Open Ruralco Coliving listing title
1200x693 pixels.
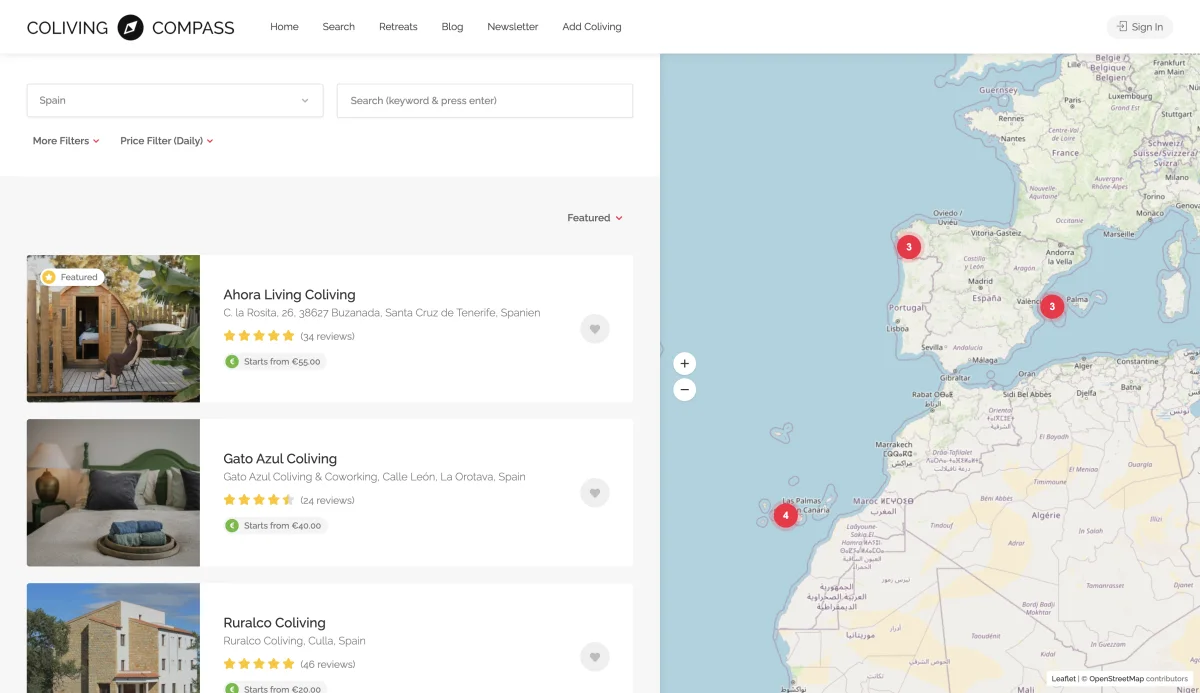(274, 623)
